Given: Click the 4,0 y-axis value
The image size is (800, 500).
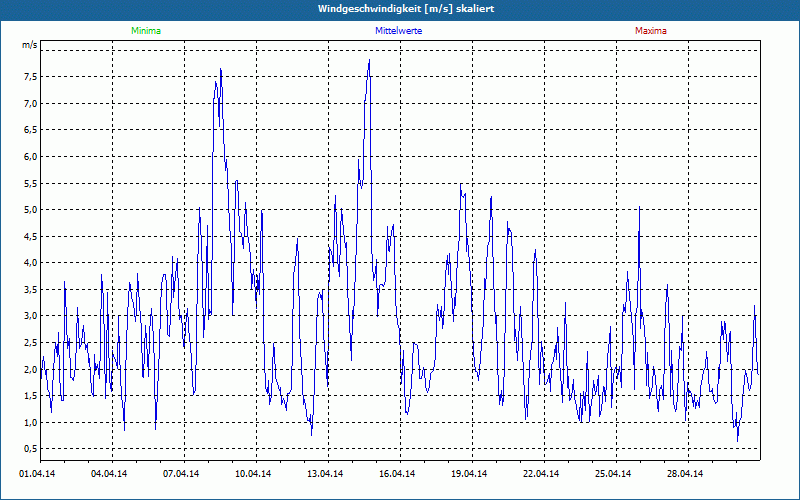Looking at the screenshot, I should 31,263.
